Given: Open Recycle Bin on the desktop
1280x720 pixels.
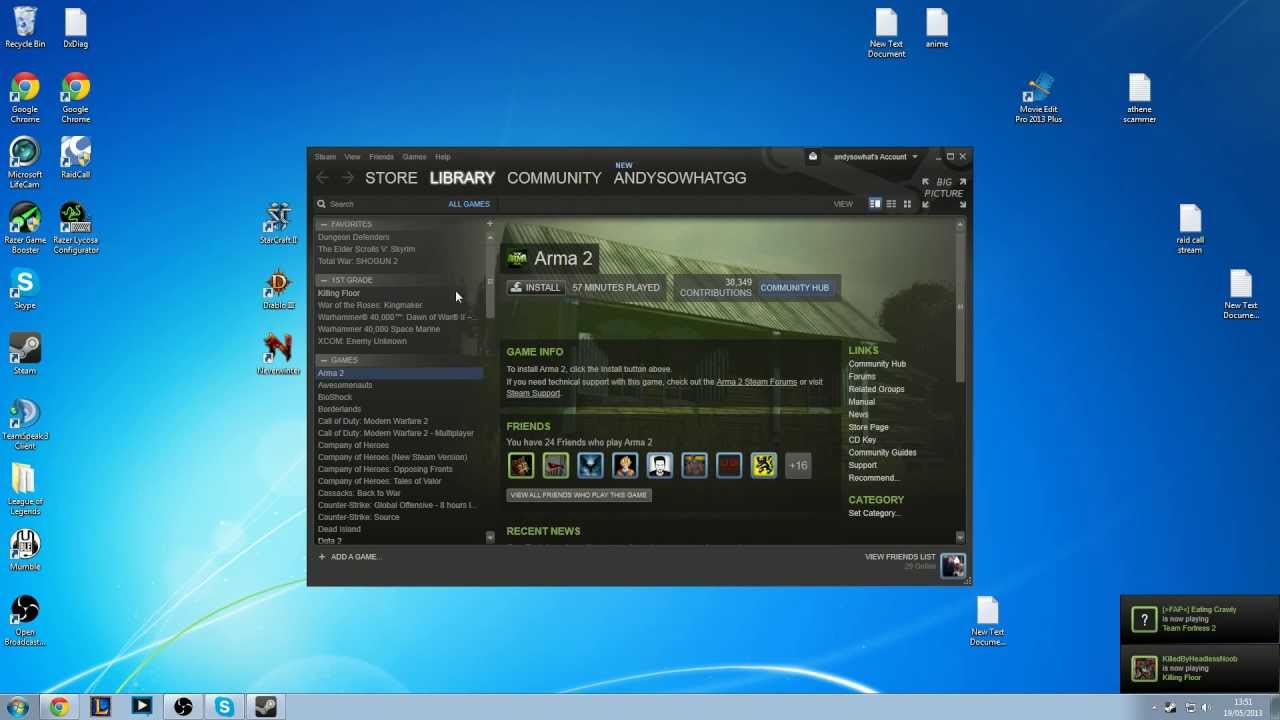Looking at the screenshot, I should 25,28.
